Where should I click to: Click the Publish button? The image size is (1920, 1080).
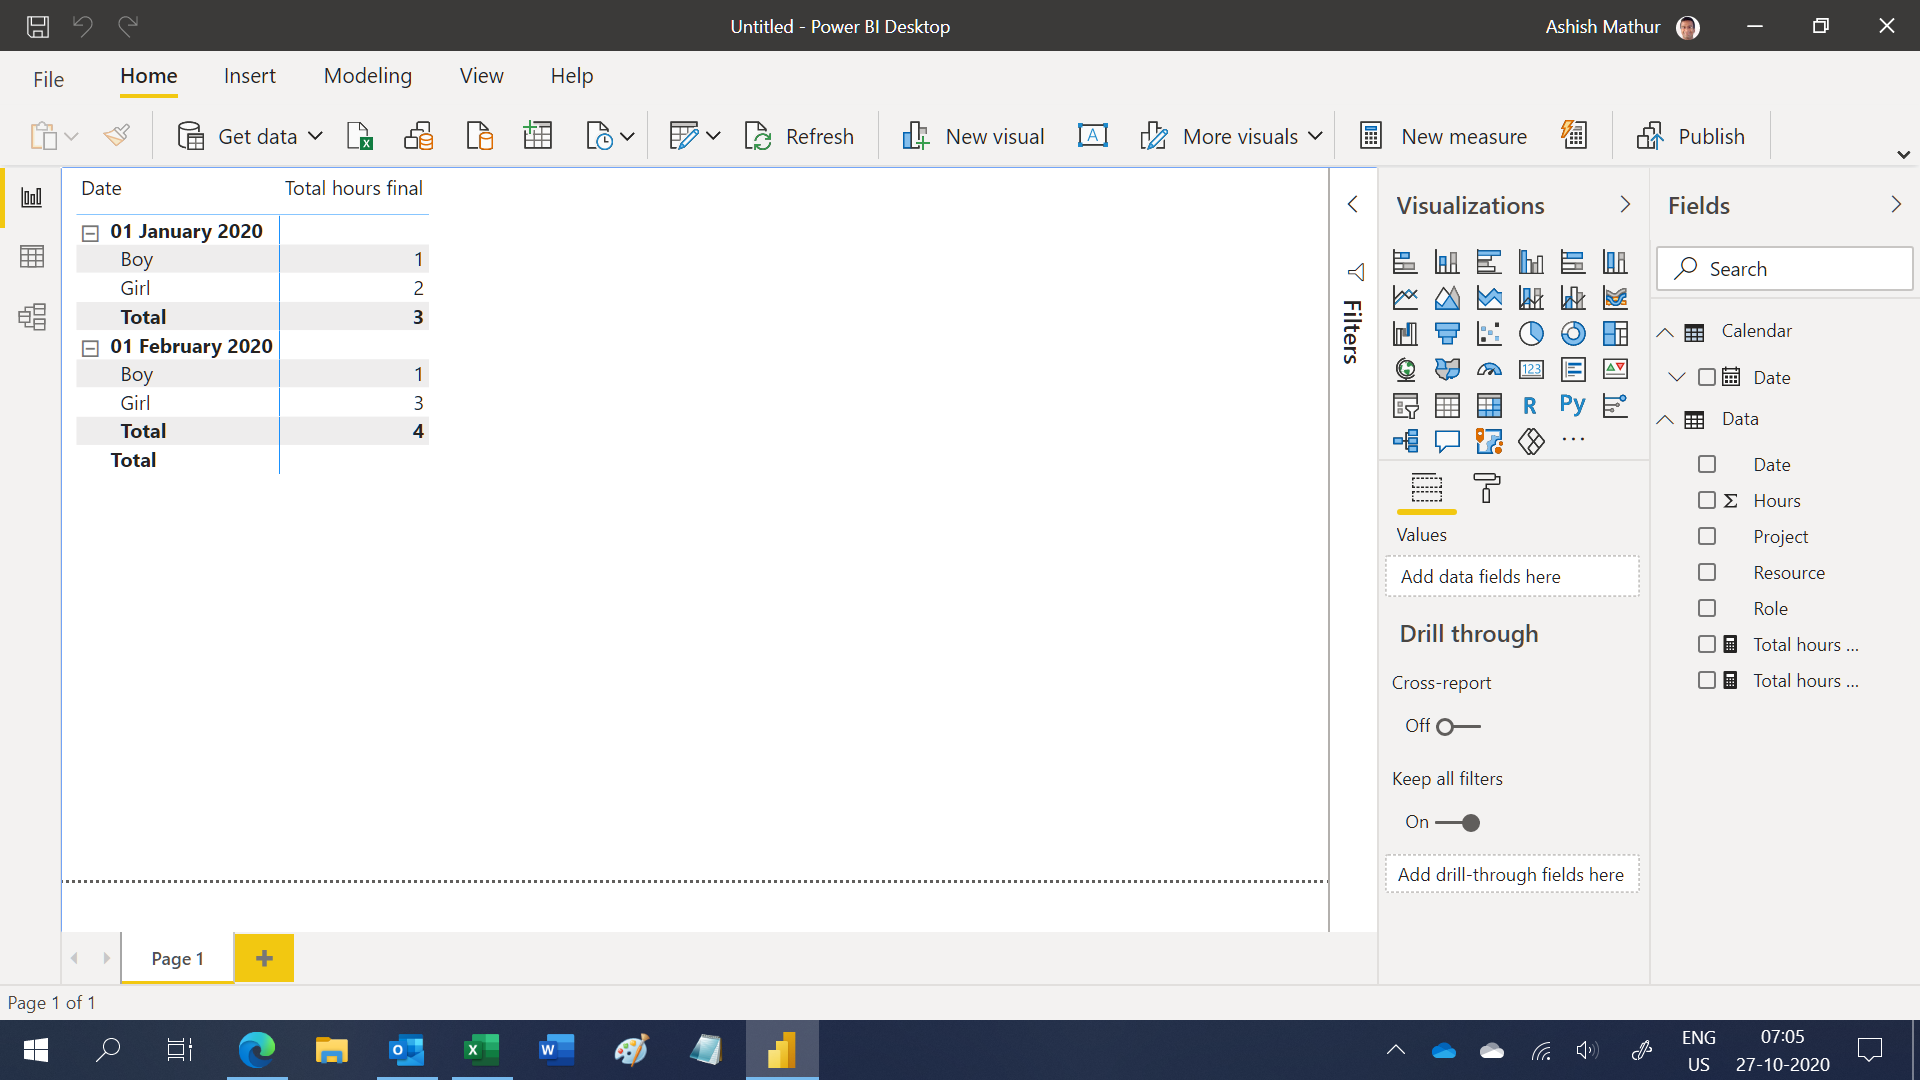(1691, 136)
